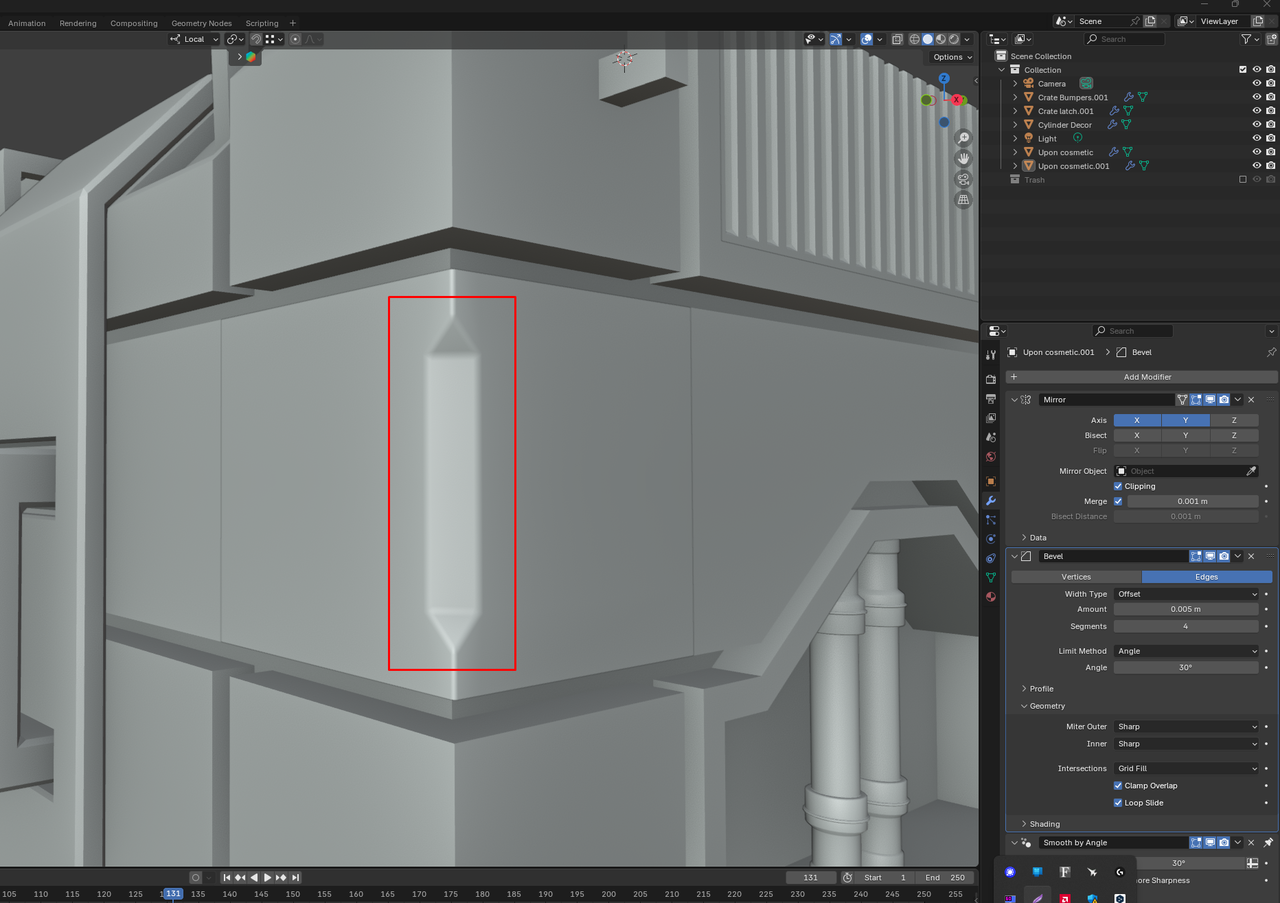
Task: Hide the Camera object in viewport
Action: coord(1257,84)
